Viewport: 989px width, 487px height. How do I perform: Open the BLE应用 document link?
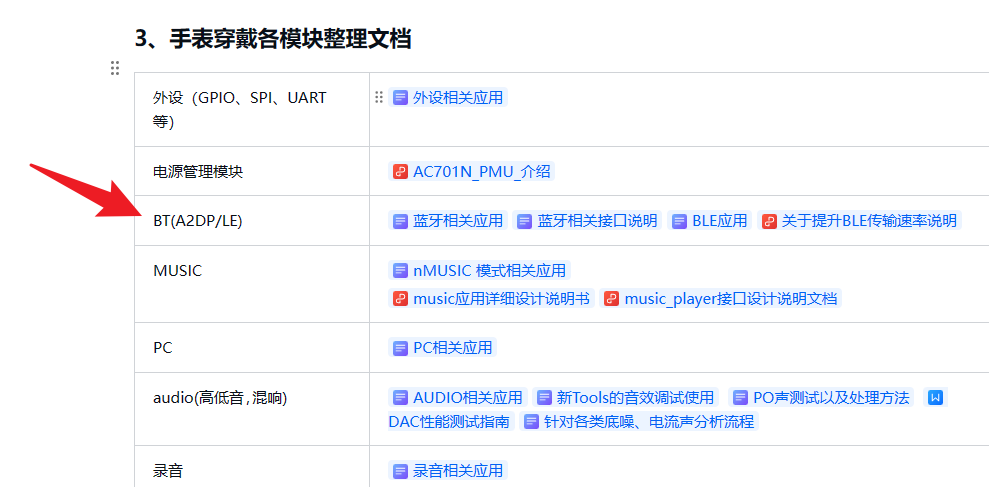[x=720, y=221]
